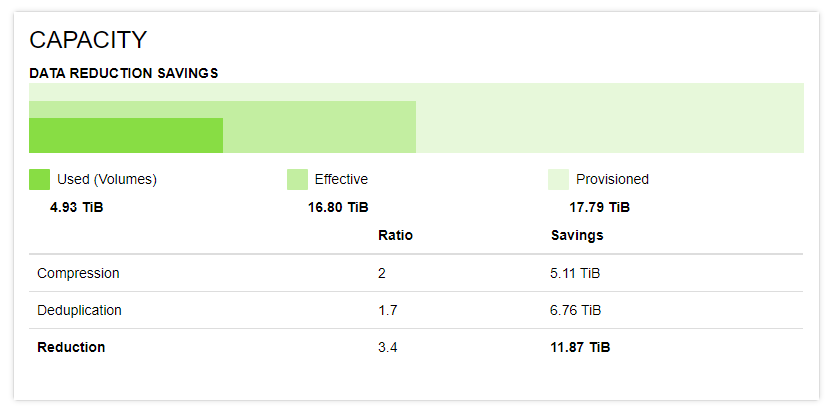Click the CAPACITY heading

pos(88,40)
